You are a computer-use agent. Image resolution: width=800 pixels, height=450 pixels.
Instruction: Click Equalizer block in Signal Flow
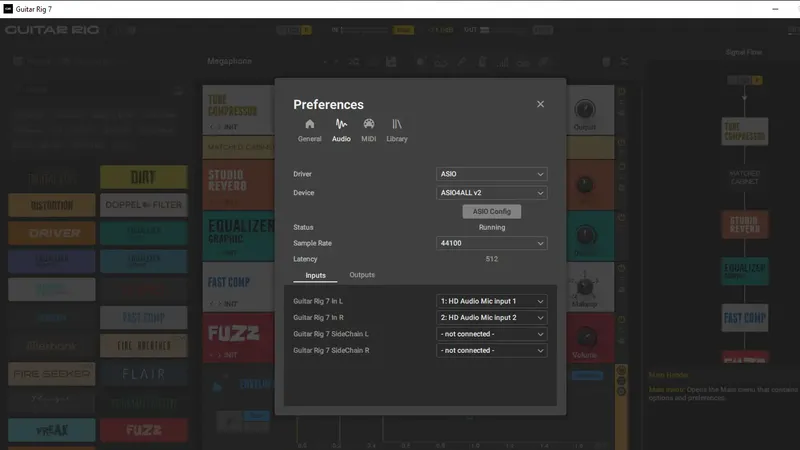[x=744, y=271]
